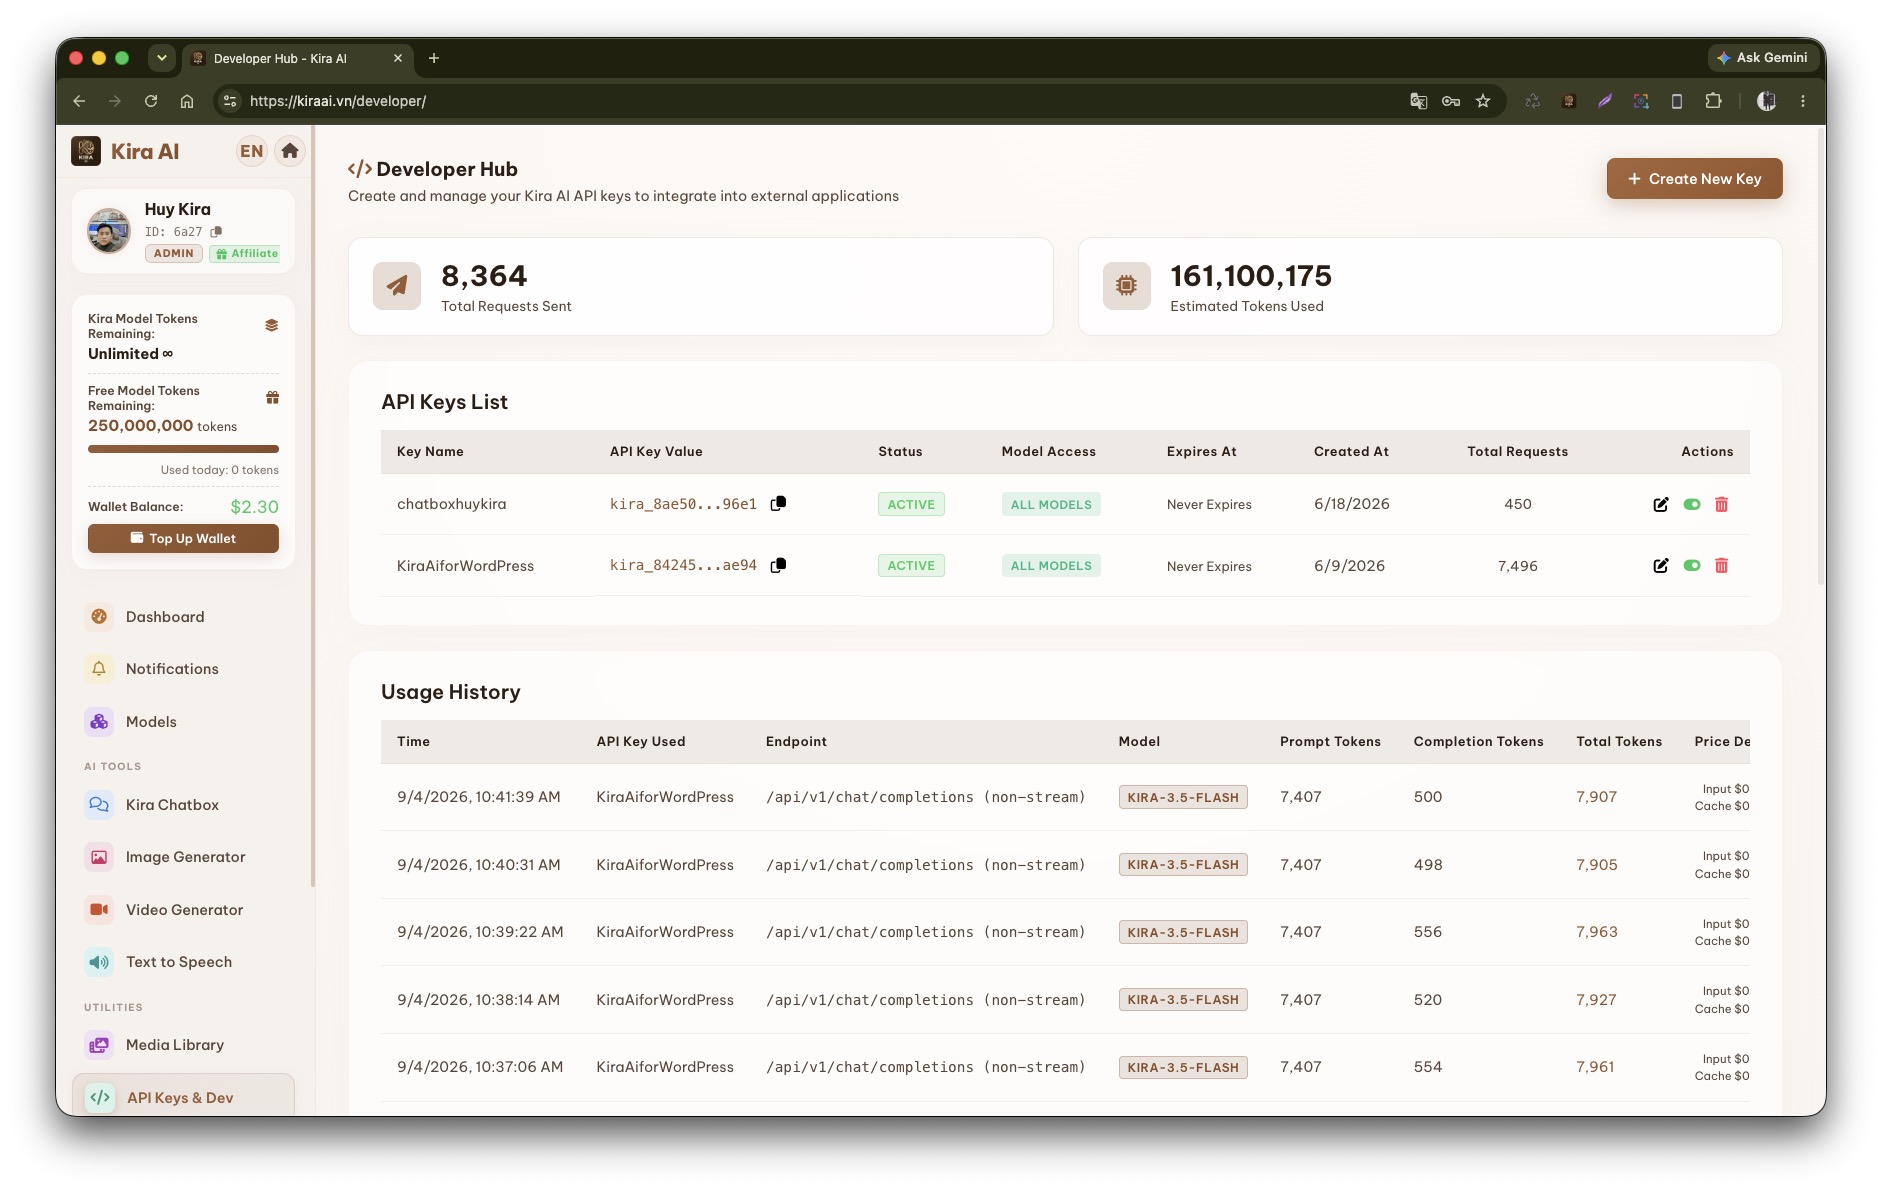Delete the chatboxhuykira key
The height and width of the screenshot is (1190, 1882).
1722,504
